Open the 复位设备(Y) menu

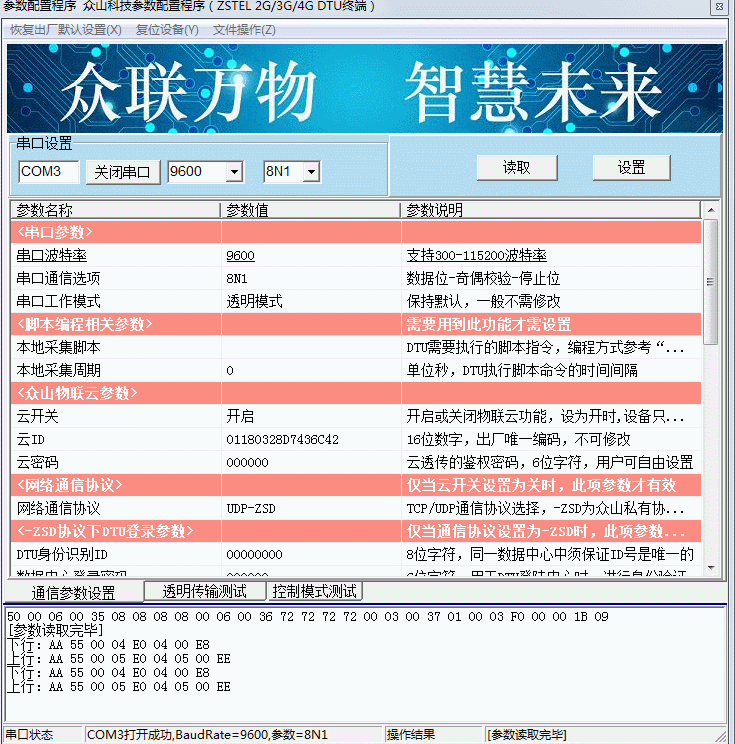[x=167, y=30]
